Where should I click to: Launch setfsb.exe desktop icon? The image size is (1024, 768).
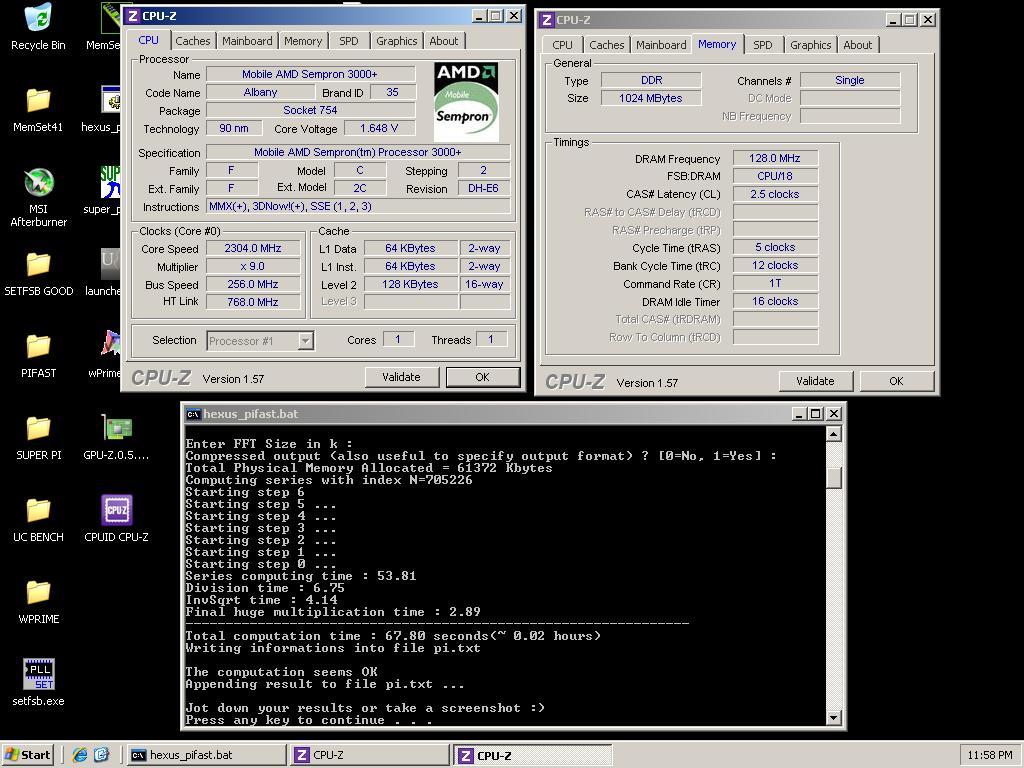pyautogui.click(x=38, y=682)
